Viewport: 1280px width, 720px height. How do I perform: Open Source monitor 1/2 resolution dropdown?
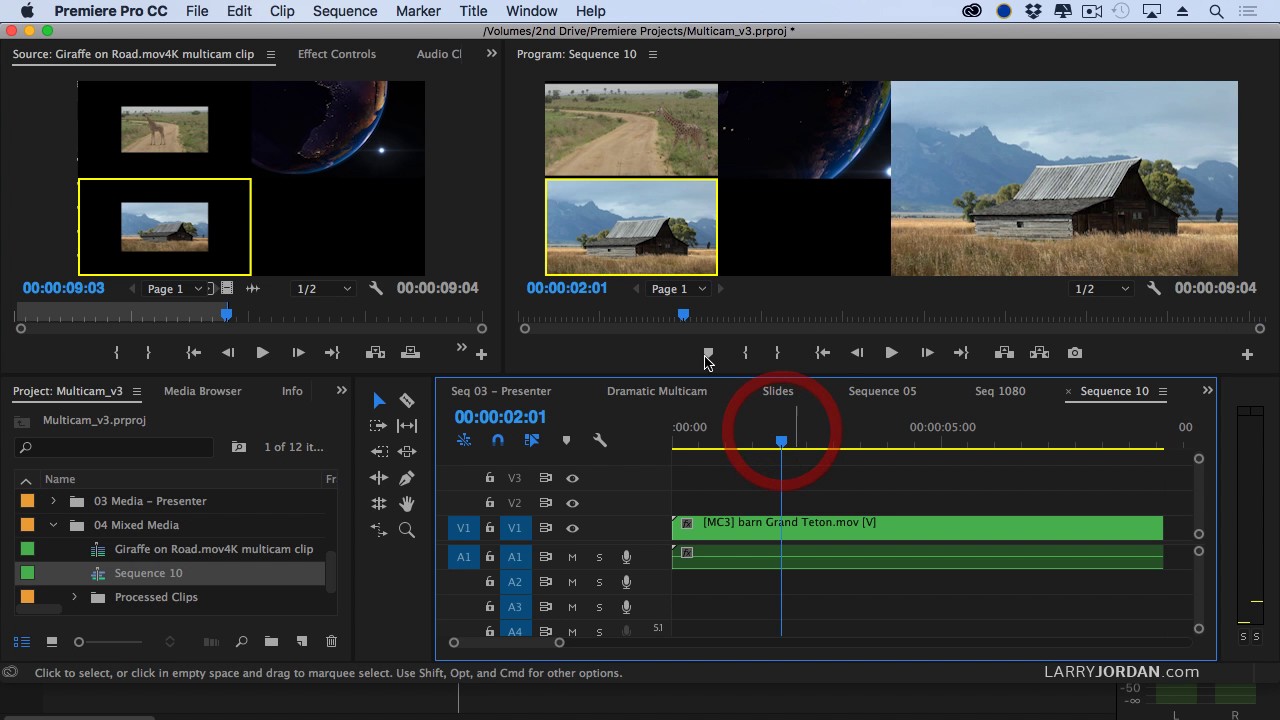coord(323,289)
